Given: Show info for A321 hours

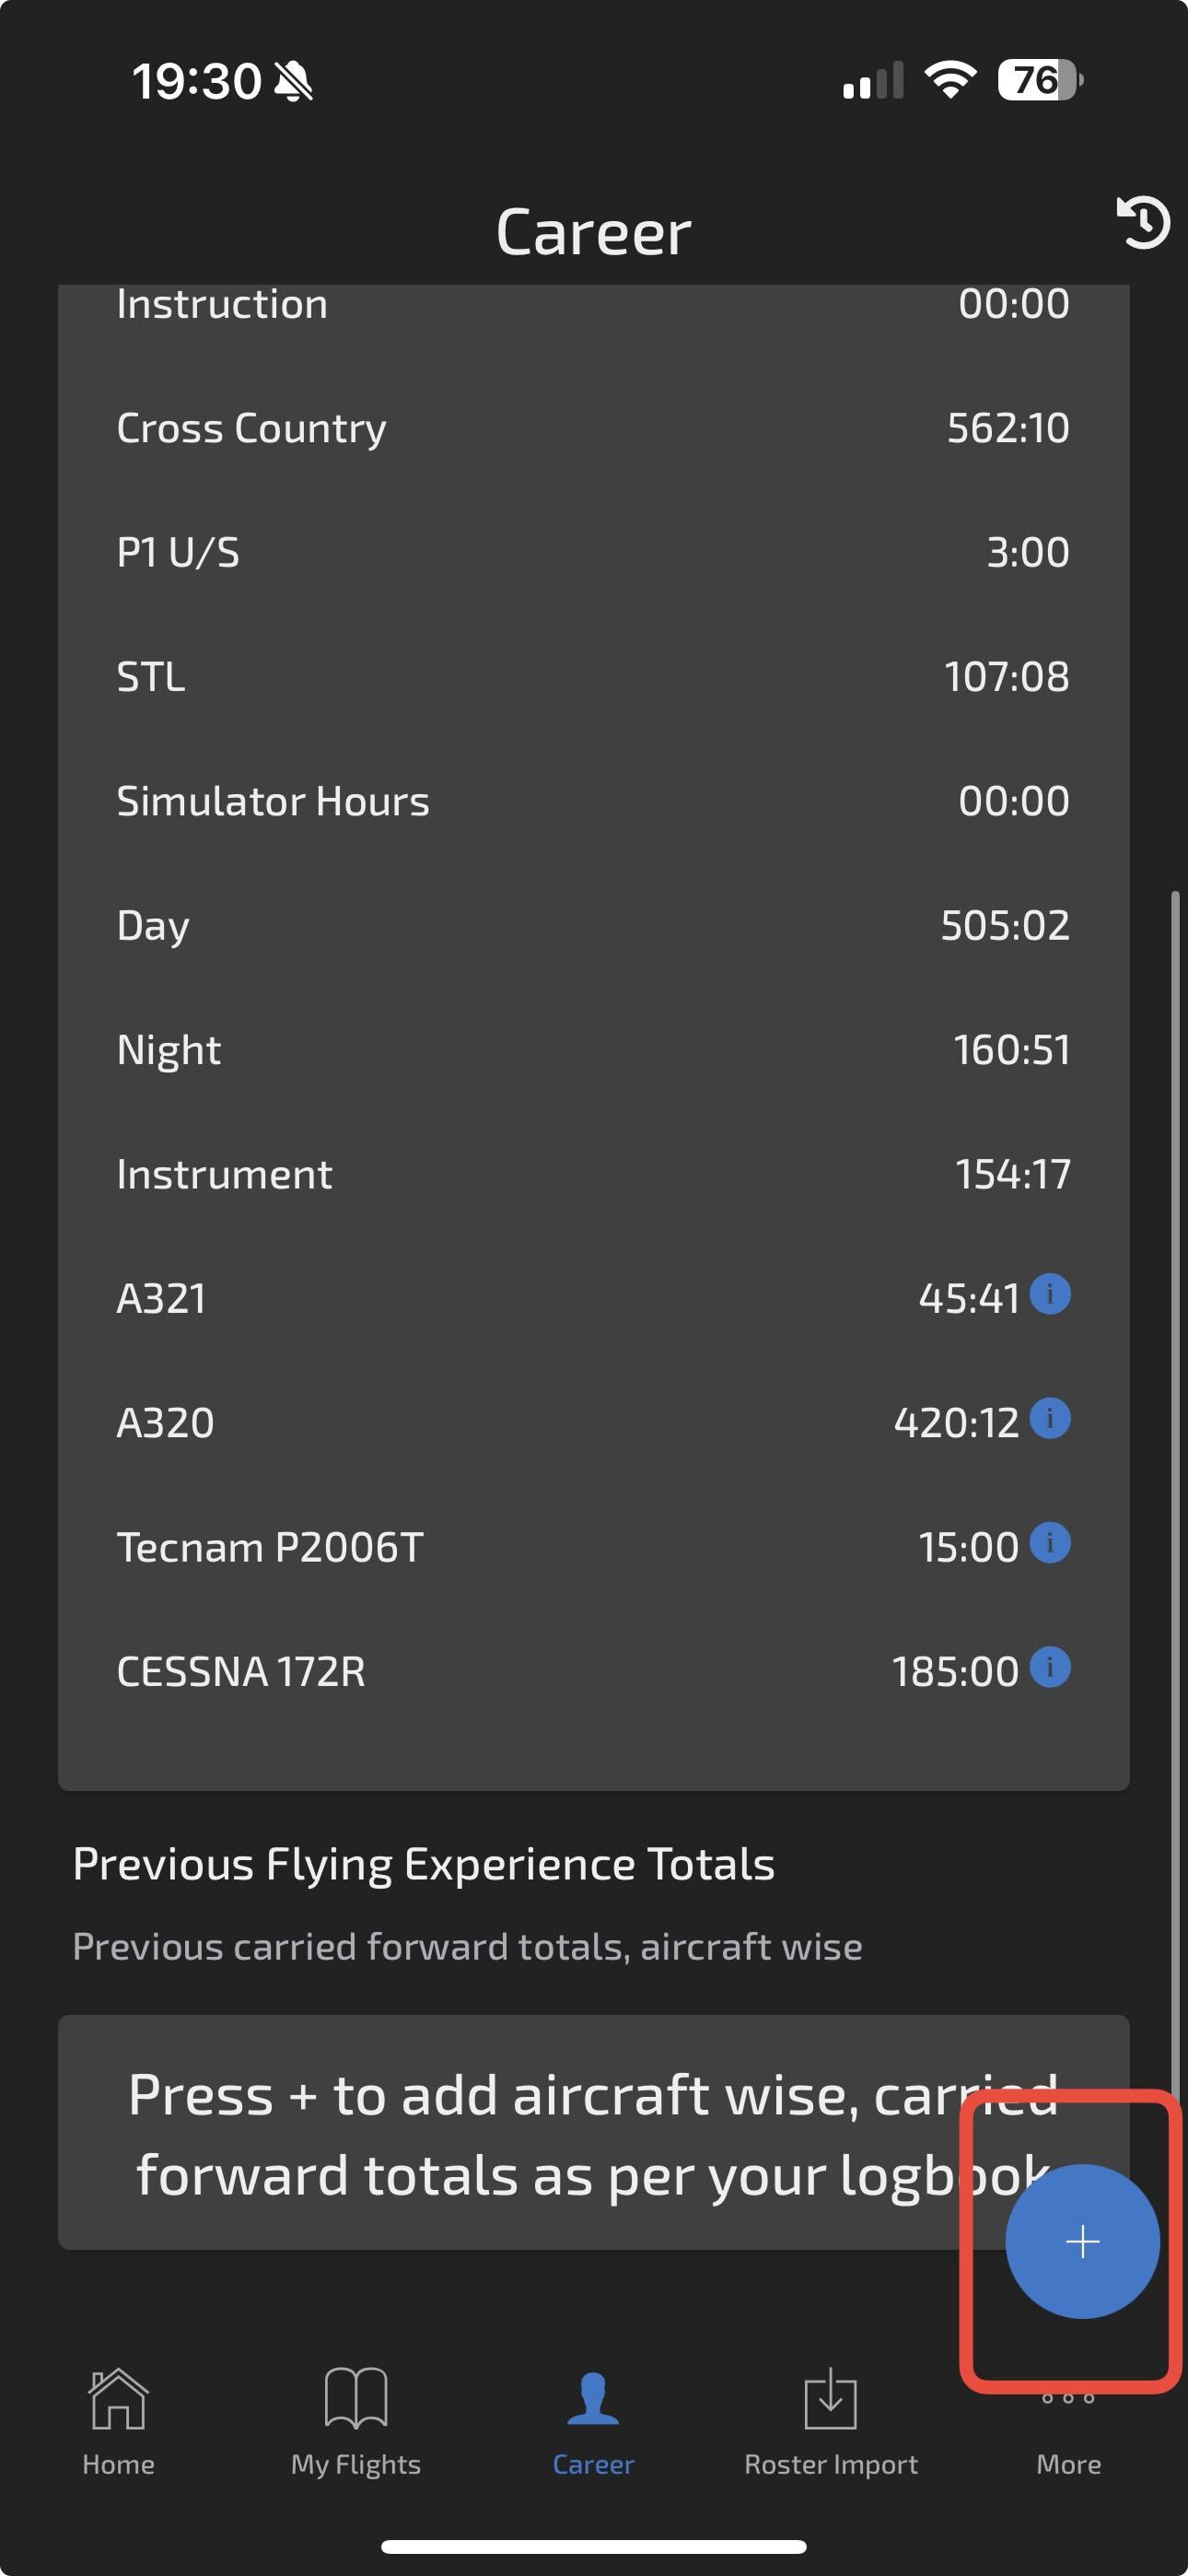Looking at the screenshot, I should pos(1050,1294).
